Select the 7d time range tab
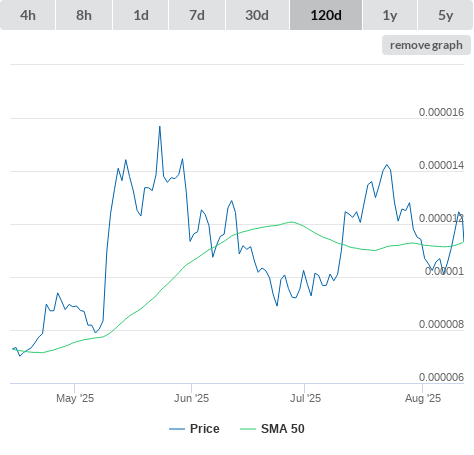Screen dimensions: 474x455 coord(197,15)
